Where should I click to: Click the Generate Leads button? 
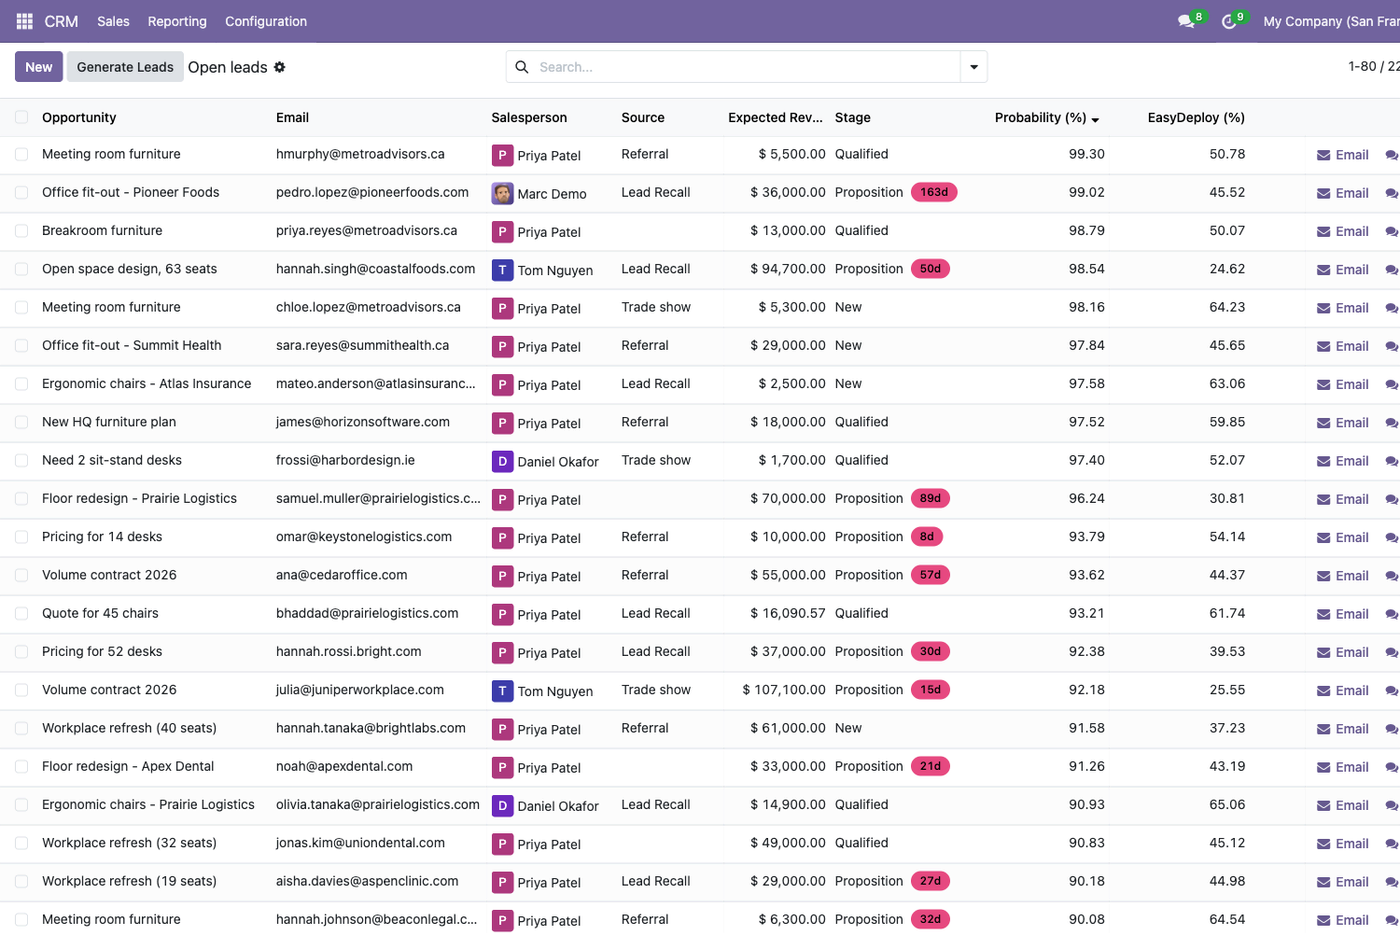(x=125, y=67)
